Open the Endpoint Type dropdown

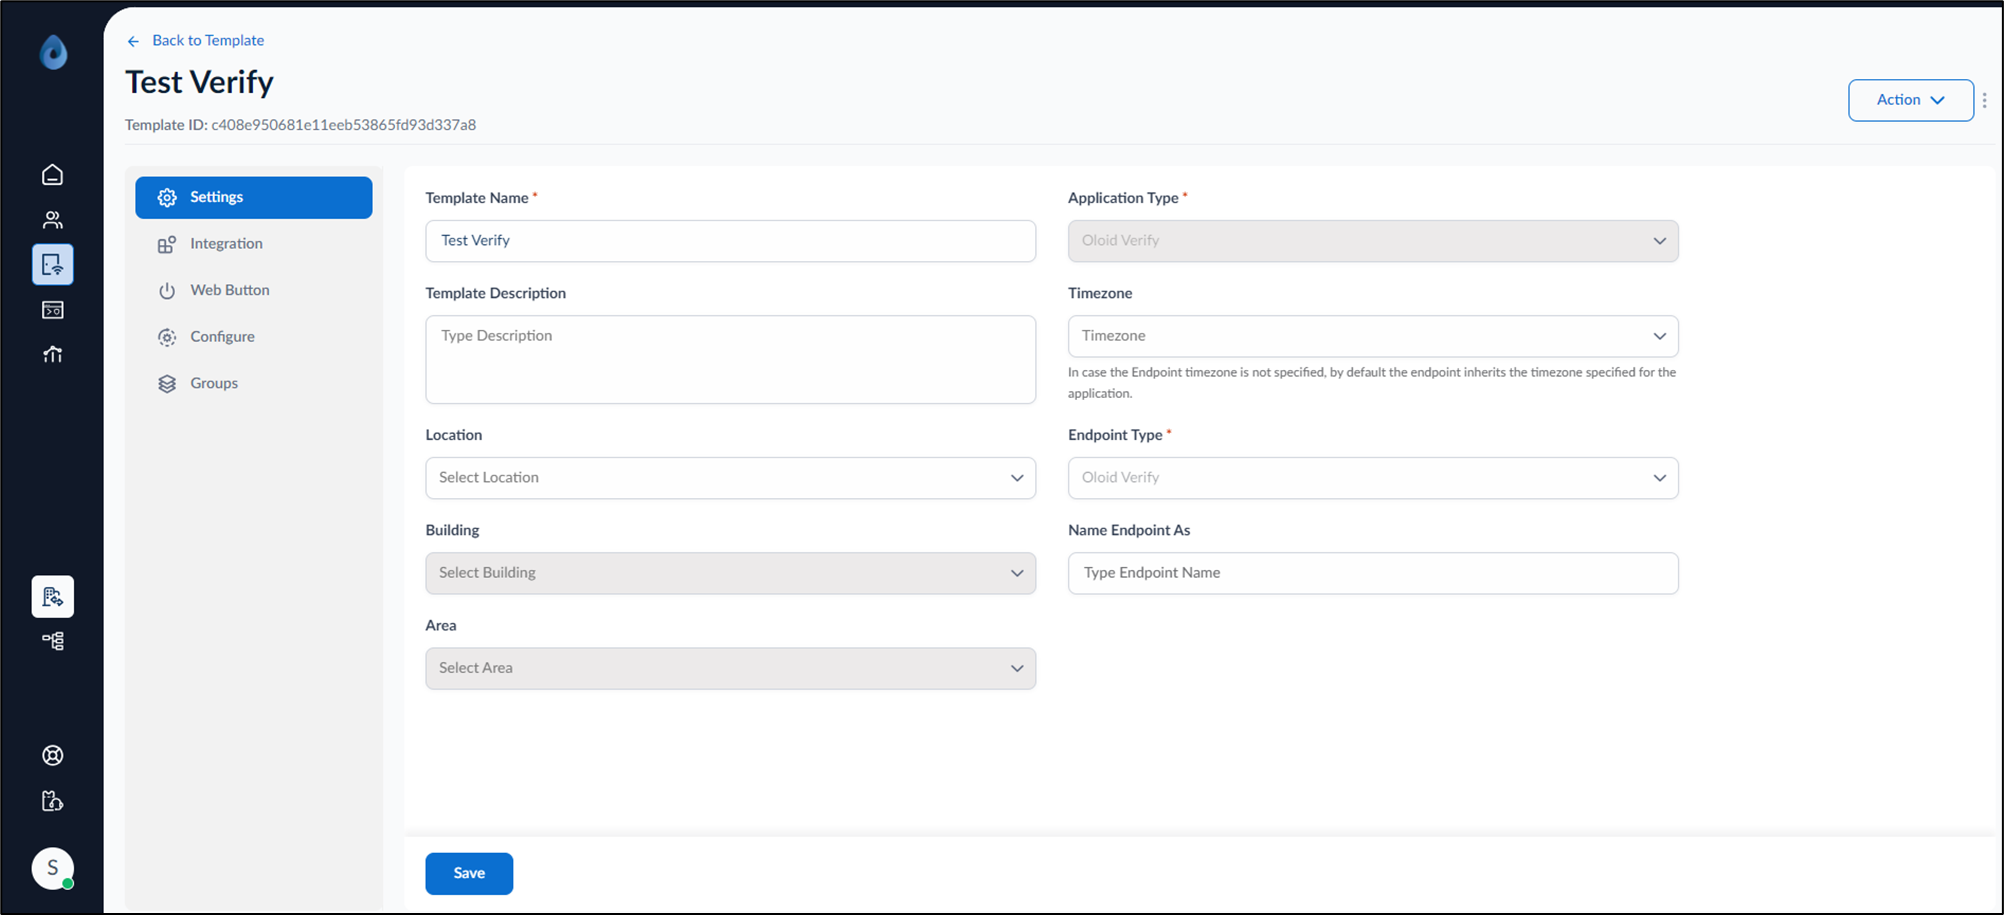(x=1373, y=478)
